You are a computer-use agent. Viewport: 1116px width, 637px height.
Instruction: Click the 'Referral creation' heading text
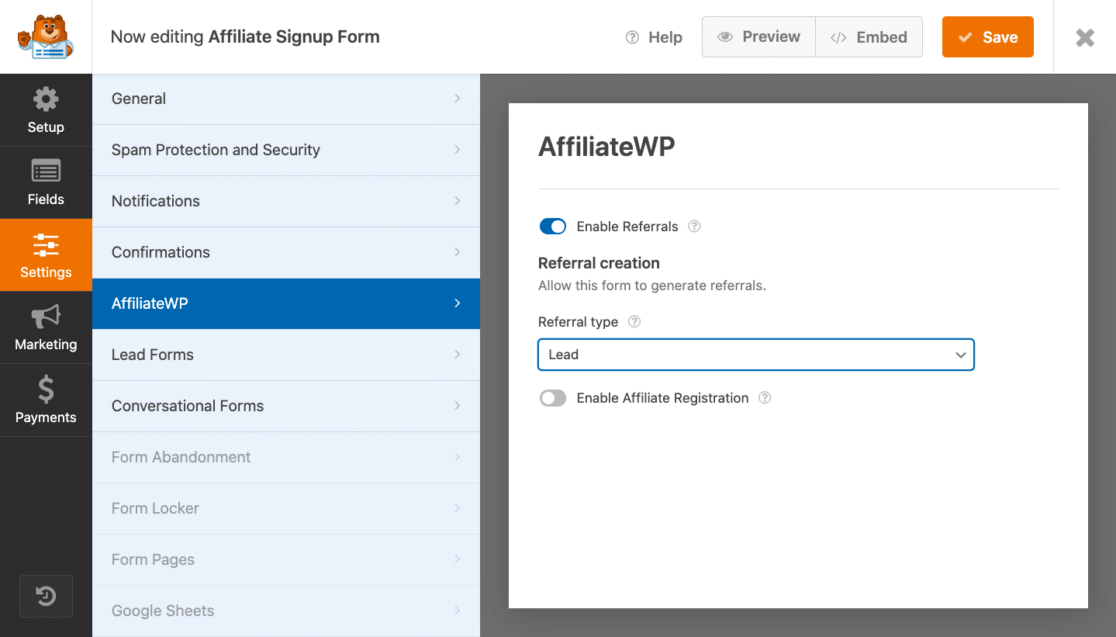click(599, 263)
